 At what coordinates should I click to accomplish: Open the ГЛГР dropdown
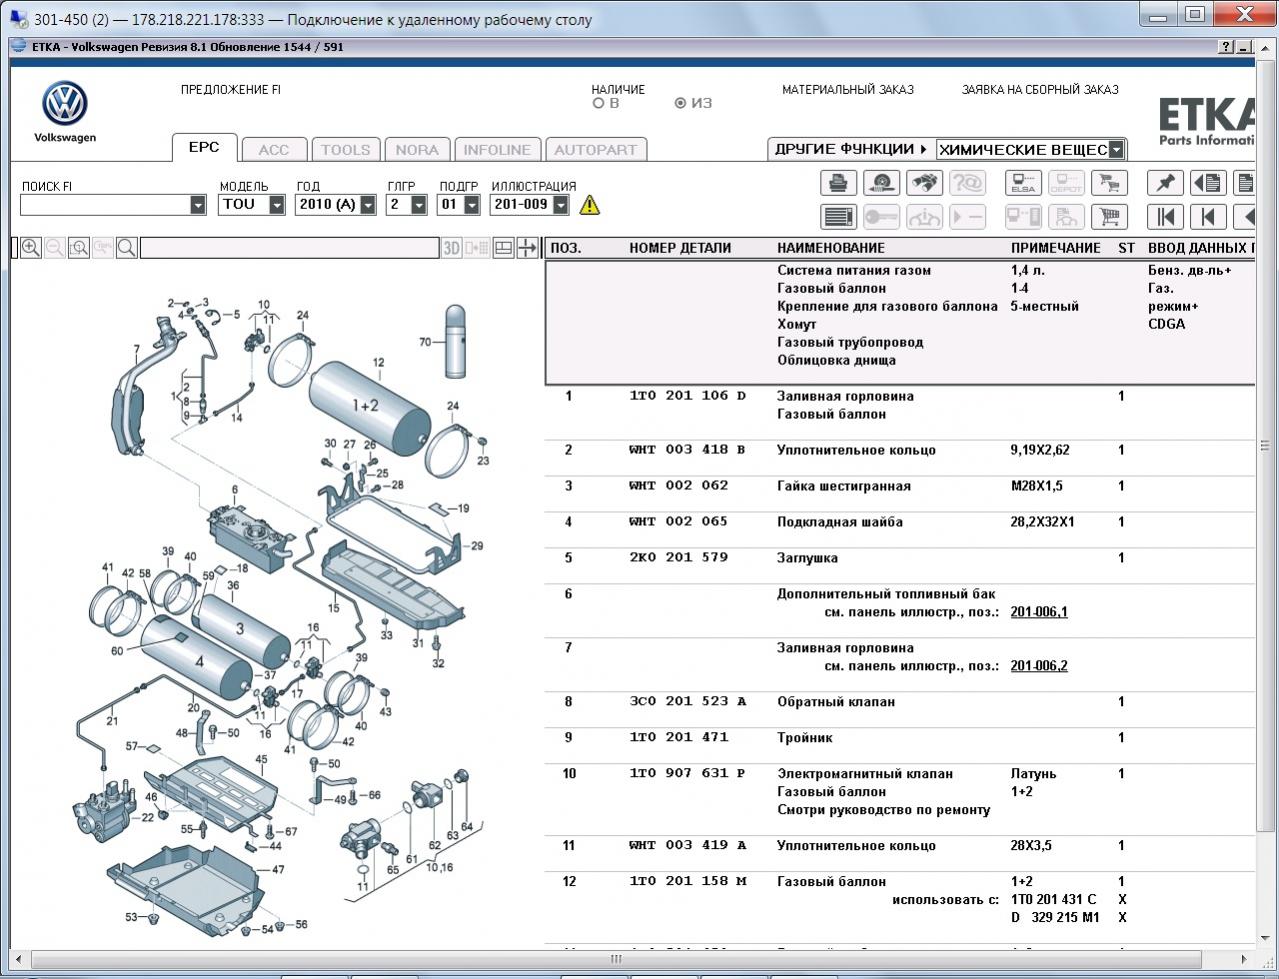(x=419, y=205)
